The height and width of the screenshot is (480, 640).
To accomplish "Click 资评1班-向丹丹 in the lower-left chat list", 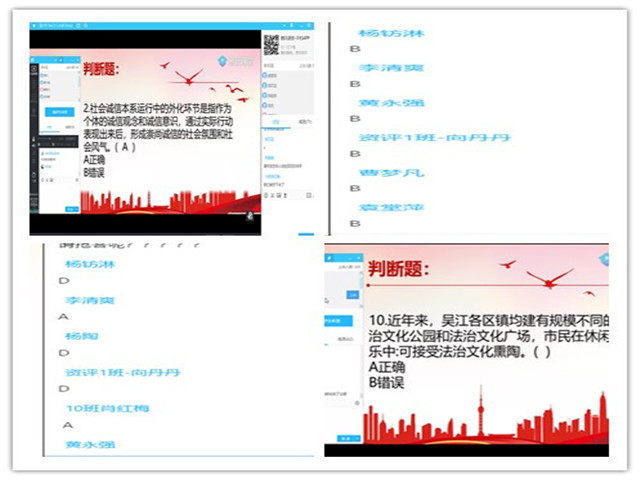I will (122, 372).
